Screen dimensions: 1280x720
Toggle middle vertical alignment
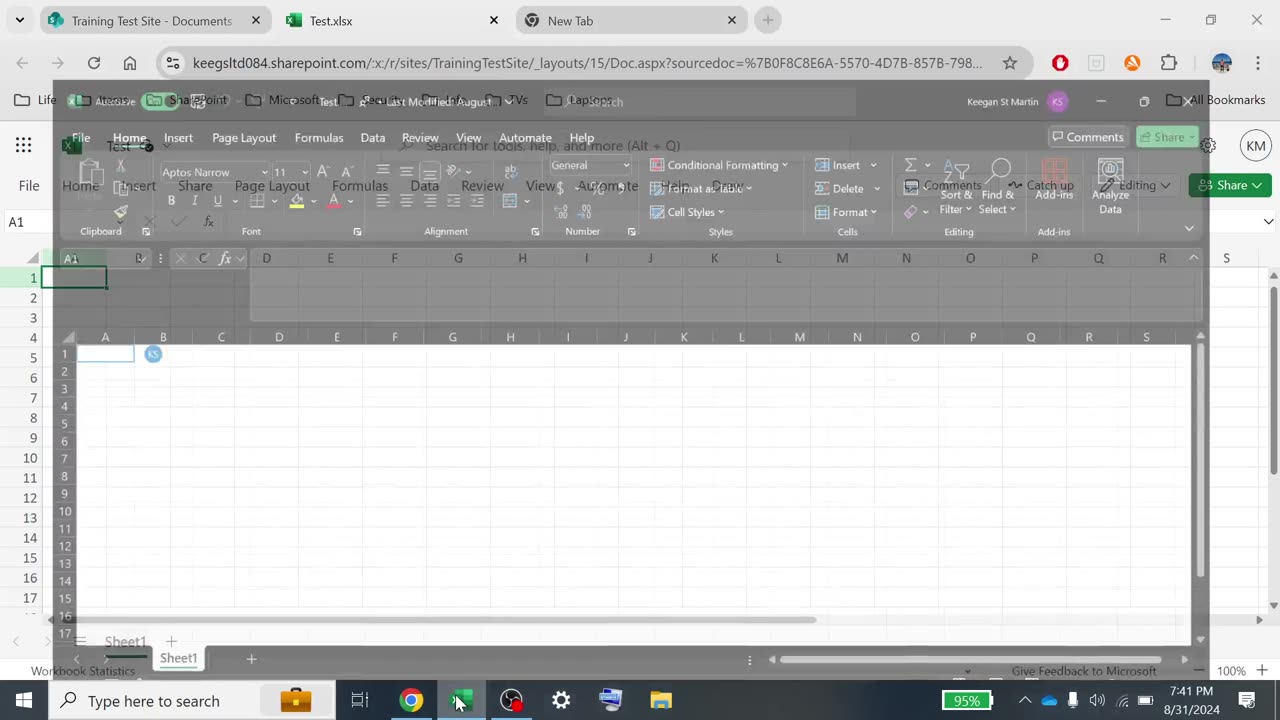point(406,172)
